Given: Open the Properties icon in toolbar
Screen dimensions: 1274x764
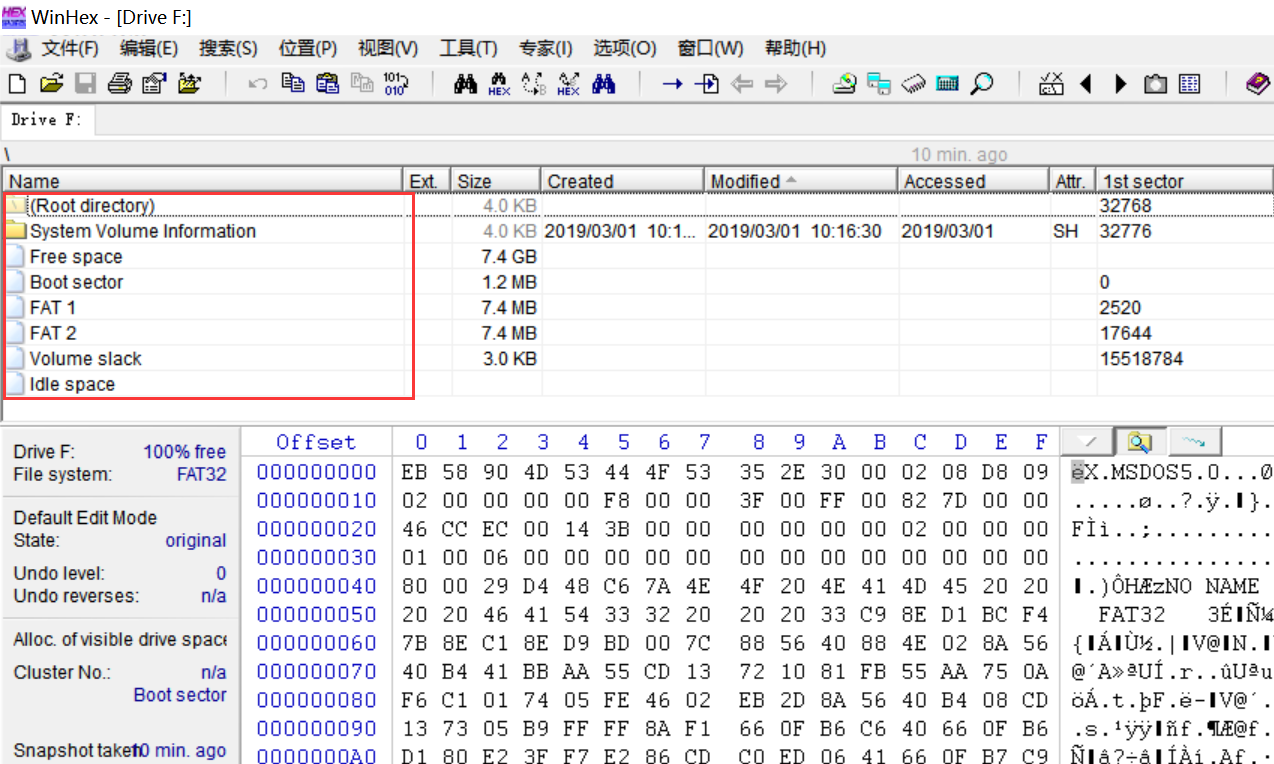Looking at the screenshot, I should [x=153, y=84].
